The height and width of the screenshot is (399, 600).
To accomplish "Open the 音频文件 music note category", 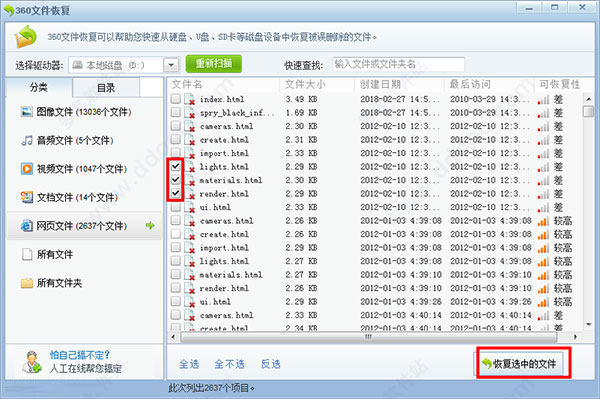I will click(x=27, y=140).
